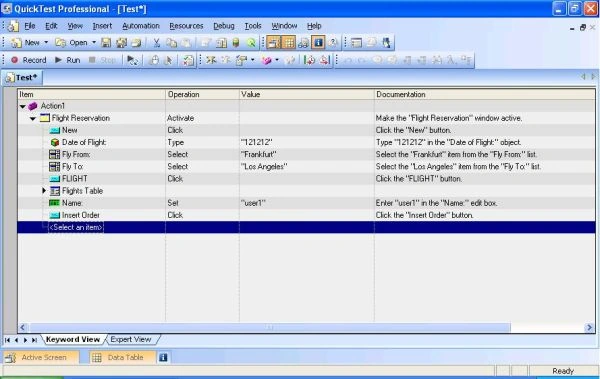Click the print icon beside Data Table button
Screen dimensions: 600x379
[303, 42]
